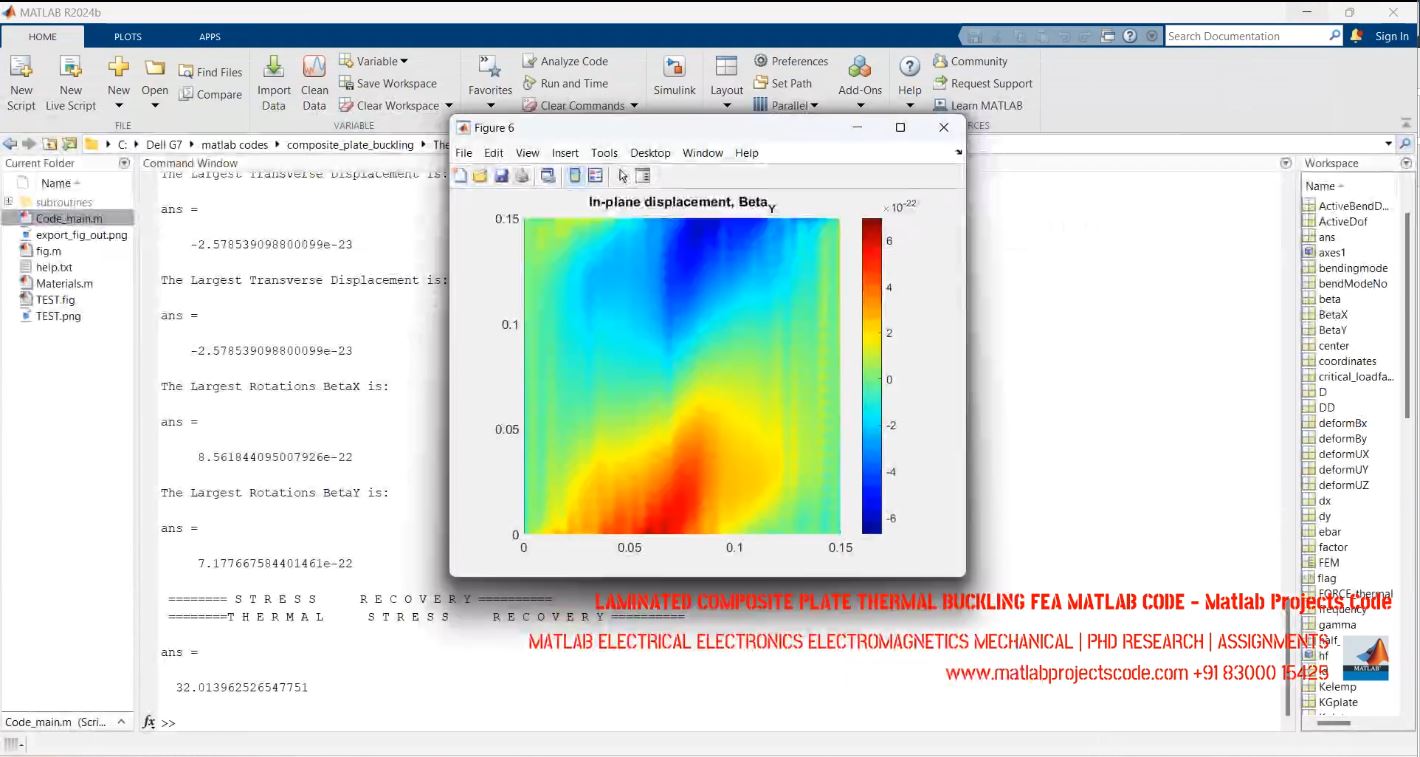Toggle the Insert Colorbar tool
The image size is (1420, 757).
[575, 175]
